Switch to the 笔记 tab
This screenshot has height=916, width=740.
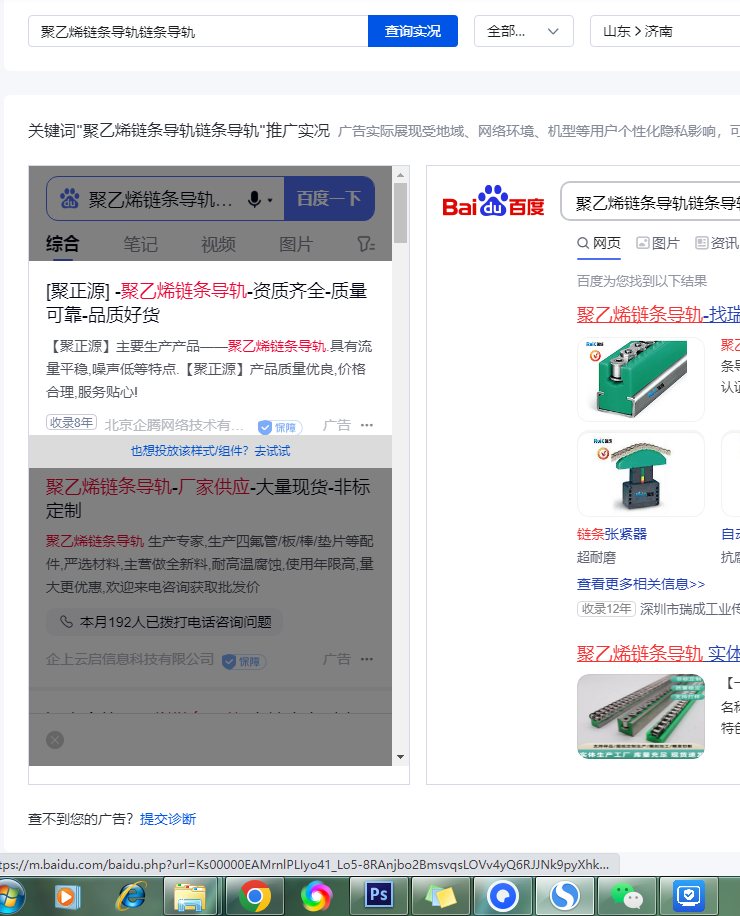click(140, 244)
